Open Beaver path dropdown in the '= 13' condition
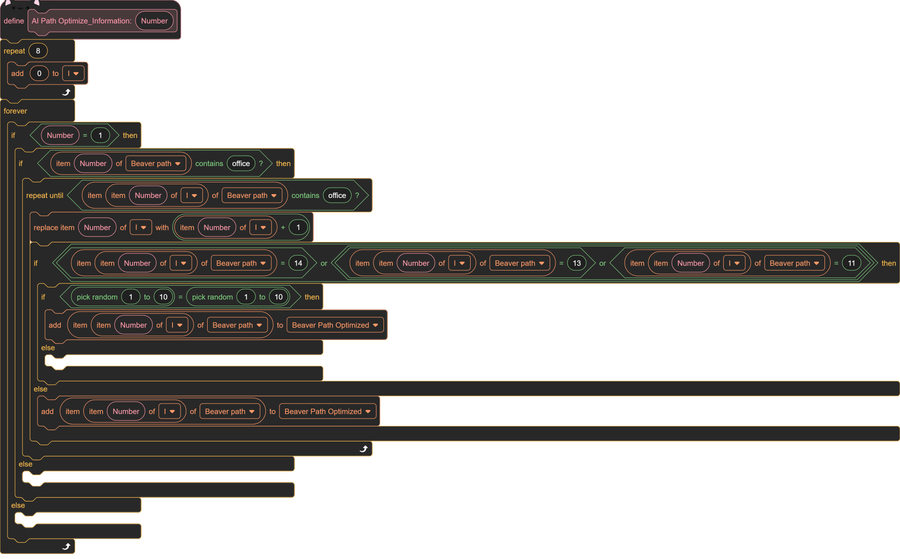 tap(519, 263)
